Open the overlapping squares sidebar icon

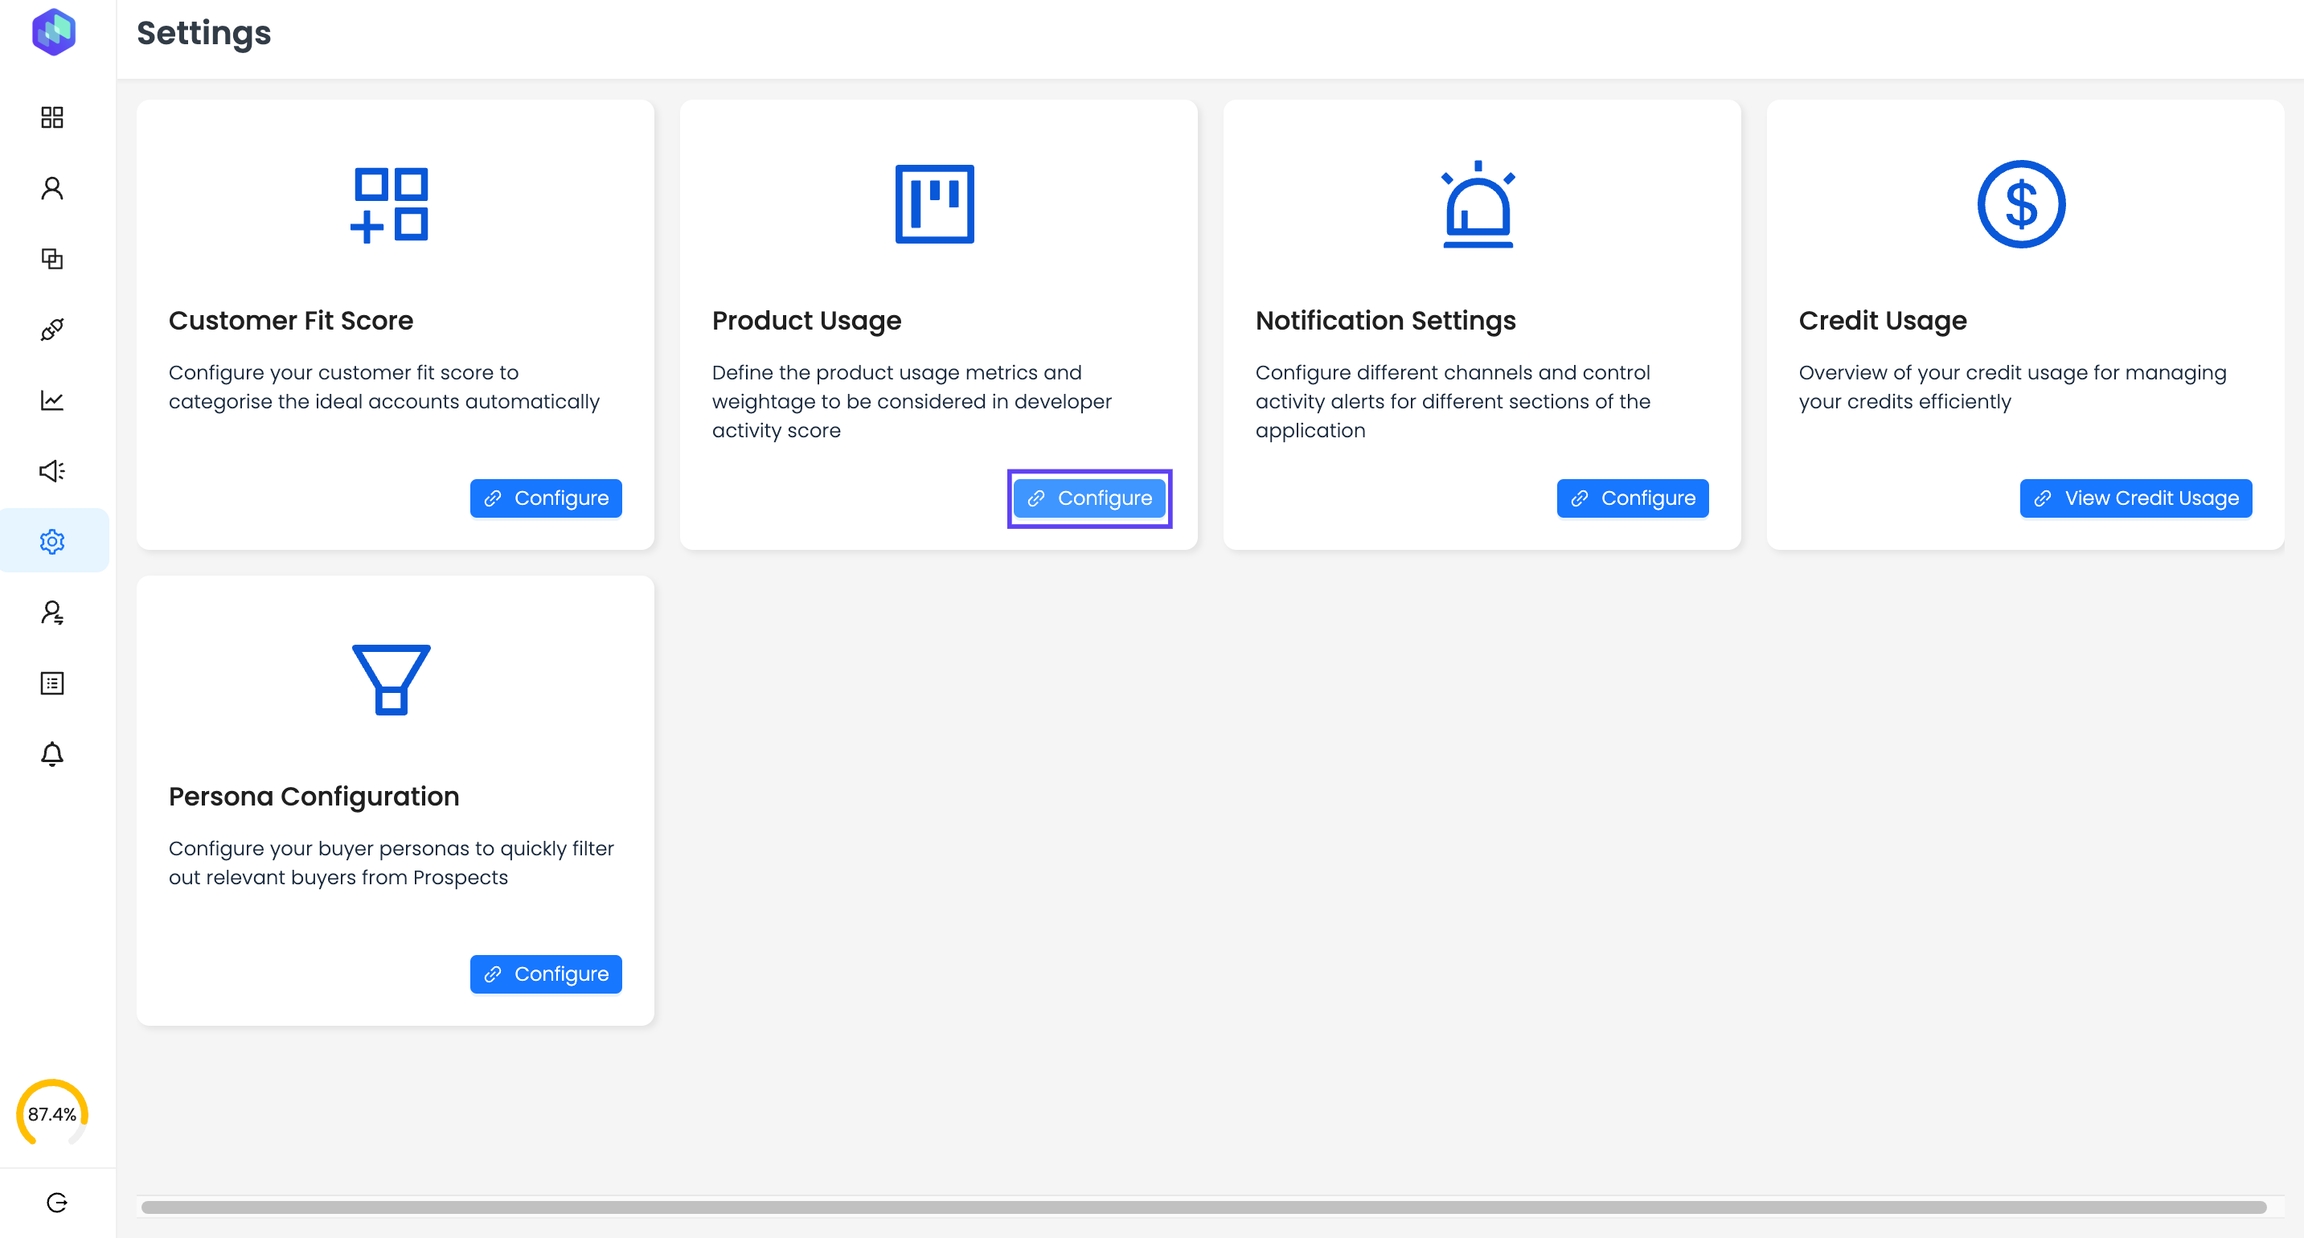(52, 259)
